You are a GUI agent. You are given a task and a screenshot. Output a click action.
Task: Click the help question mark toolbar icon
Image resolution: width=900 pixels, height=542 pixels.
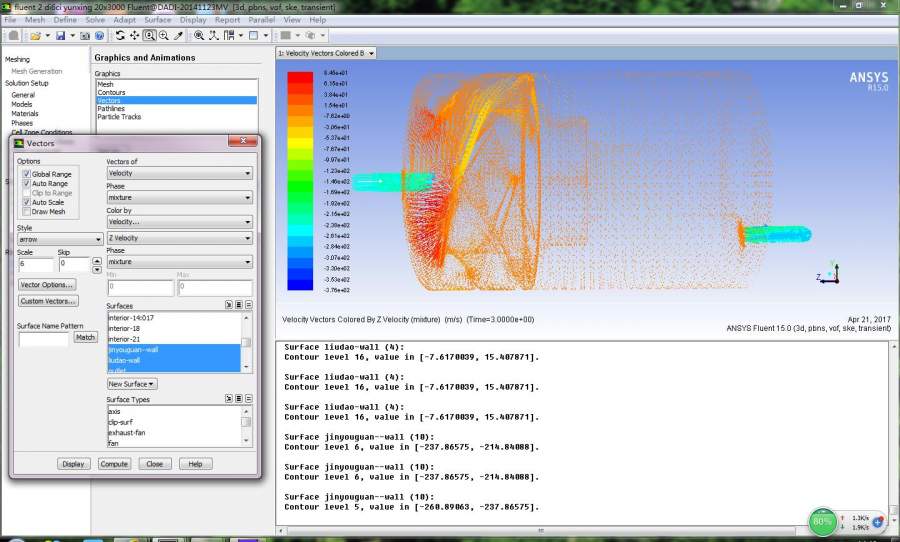[x=99, y=36]
